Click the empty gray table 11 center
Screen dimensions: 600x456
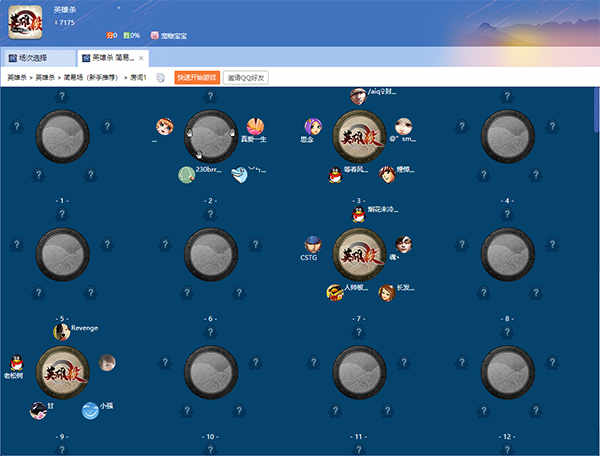pyautogui.click(x=359, y=373)
